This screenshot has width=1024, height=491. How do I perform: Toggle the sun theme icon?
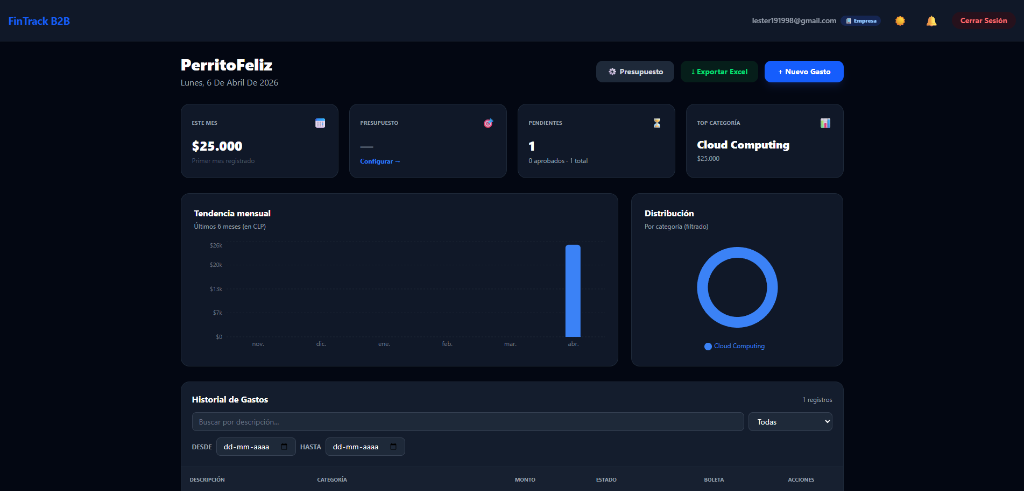click(900, 21)
